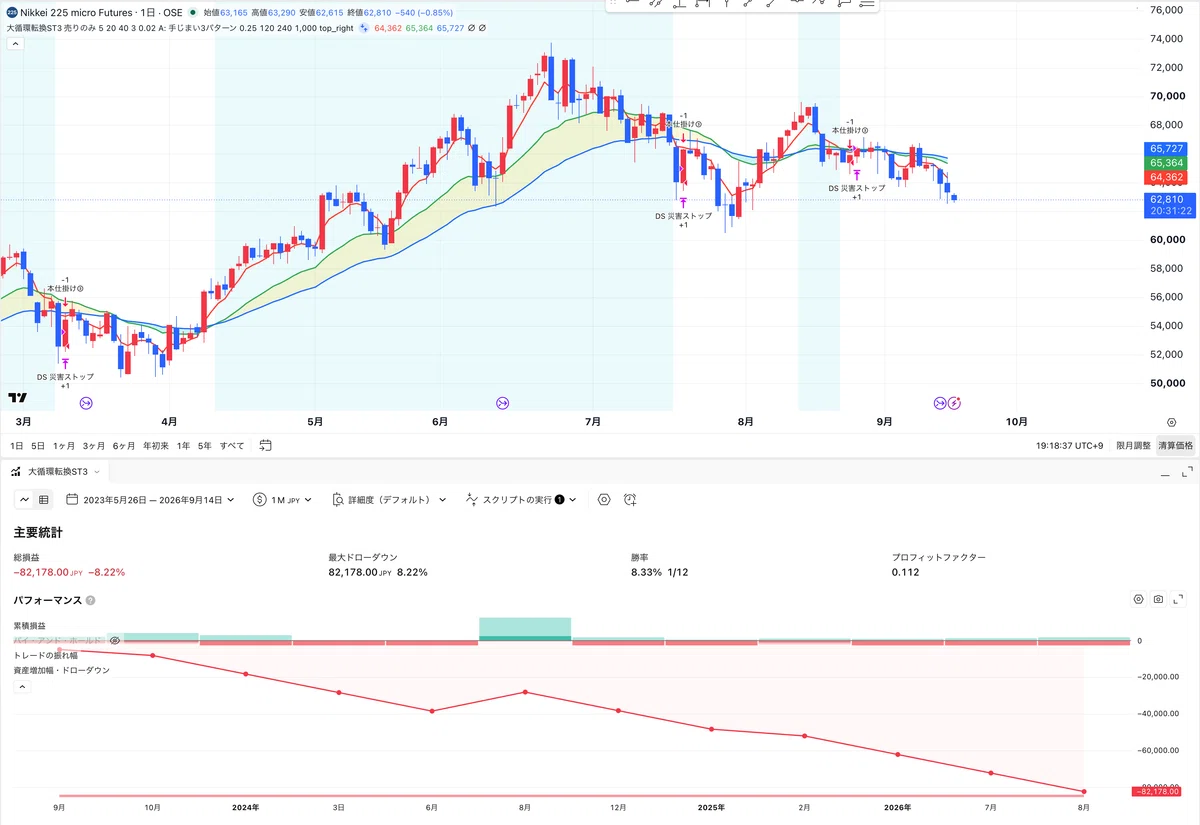Image resolution: width=1200 pixels, height=825 pixels.
Task: Open the 詳細度 (デフォルト) detail dropdown
Action: tap(387, 499)
